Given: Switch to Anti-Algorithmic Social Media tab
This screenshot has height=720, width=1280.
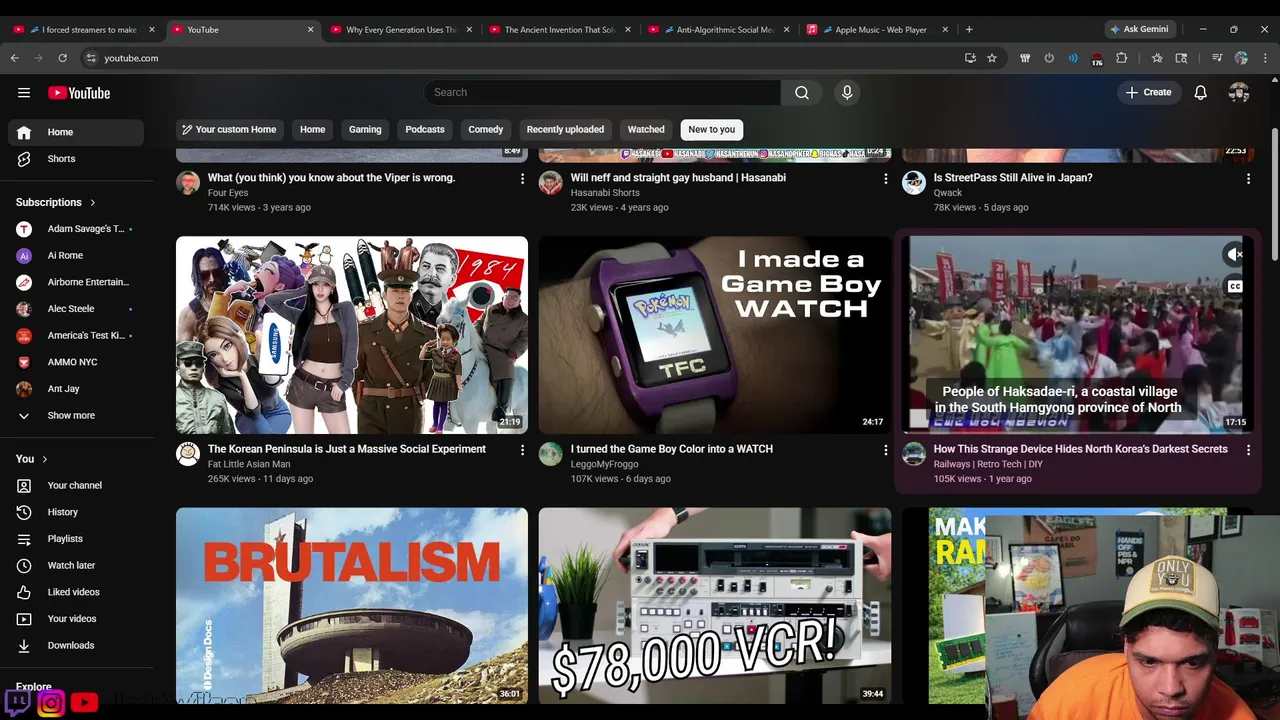Looking at the screenshot, I should coord(720,30).
